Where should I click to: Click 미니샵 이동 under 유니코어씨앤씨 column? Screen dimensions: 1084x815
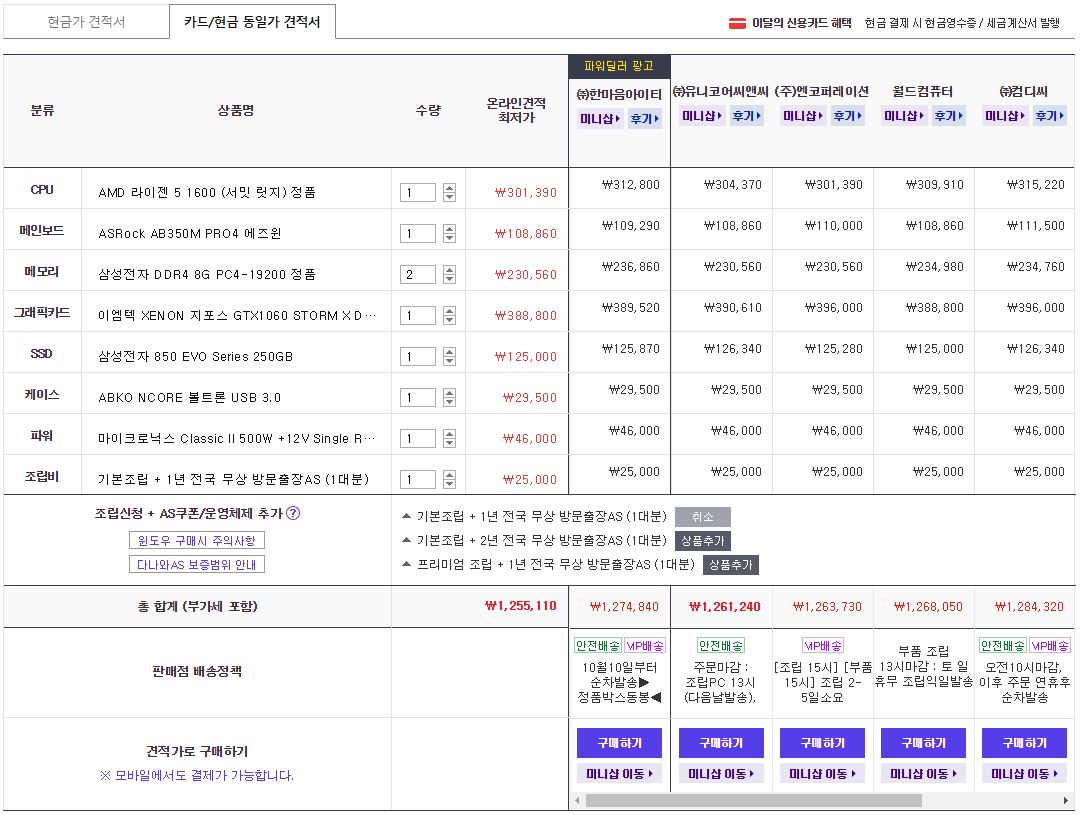721,774
